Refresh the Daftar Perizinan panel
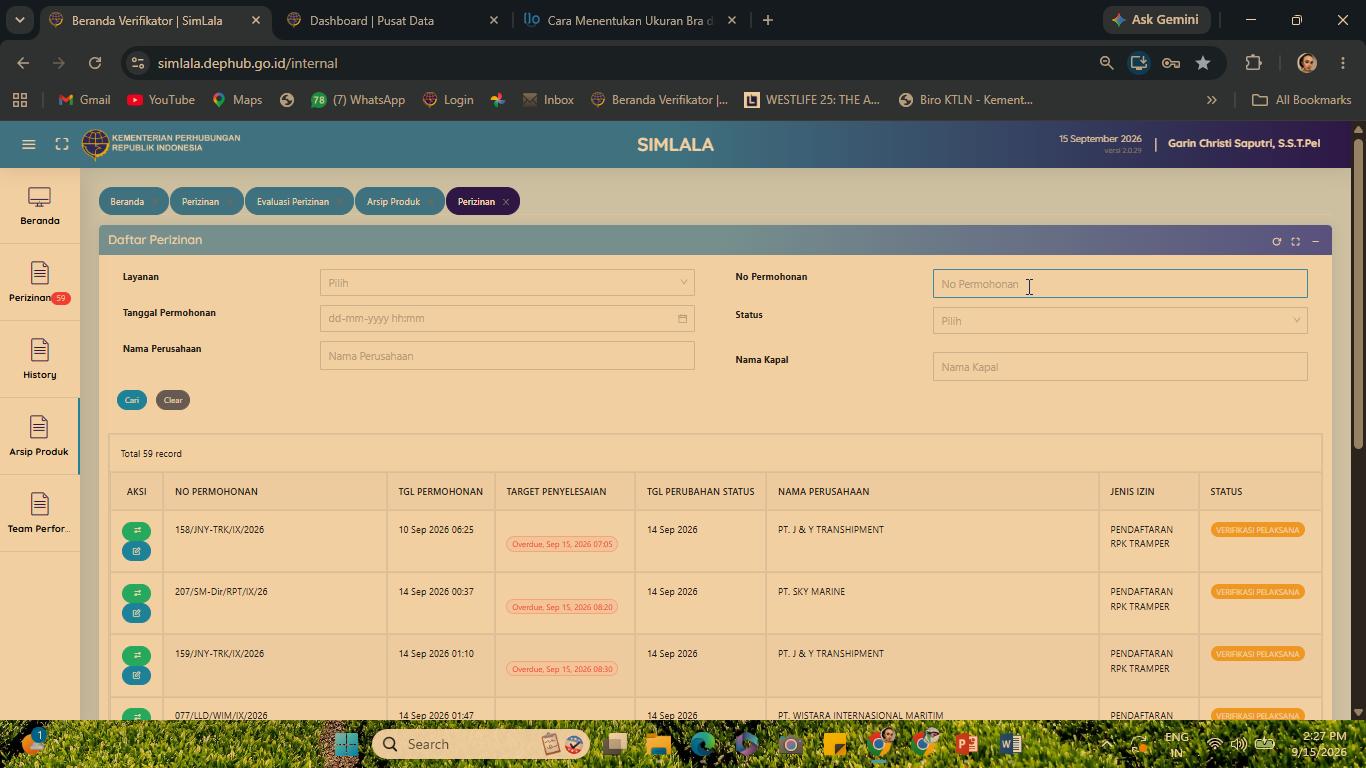This screenshot has width=1366, height=768. coord(1276,241)
